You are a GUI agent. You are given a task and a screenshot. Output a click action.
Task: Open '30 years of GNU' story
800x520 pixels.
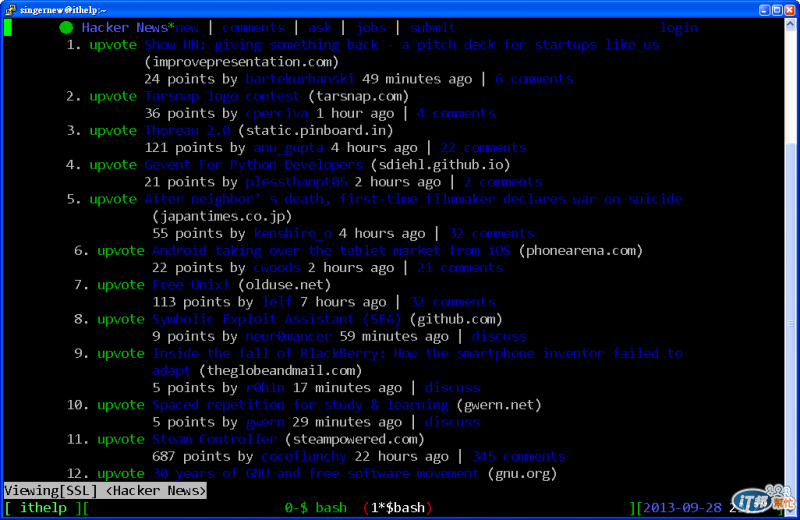(316, 474)
